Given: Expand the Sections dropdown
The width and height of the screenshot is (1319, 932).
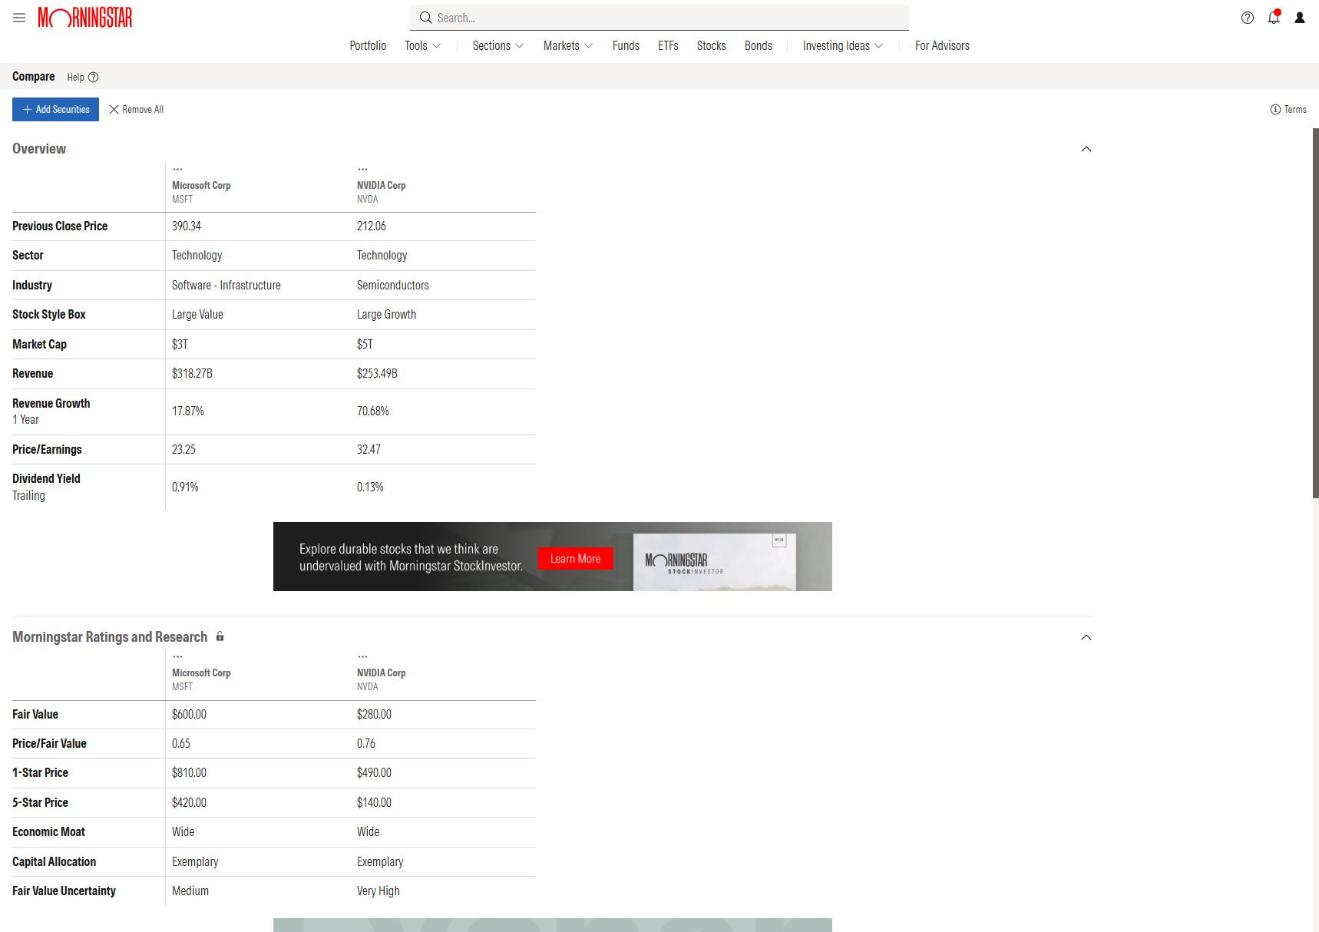Looking at the screenshot, I should [x=498, y=46].
